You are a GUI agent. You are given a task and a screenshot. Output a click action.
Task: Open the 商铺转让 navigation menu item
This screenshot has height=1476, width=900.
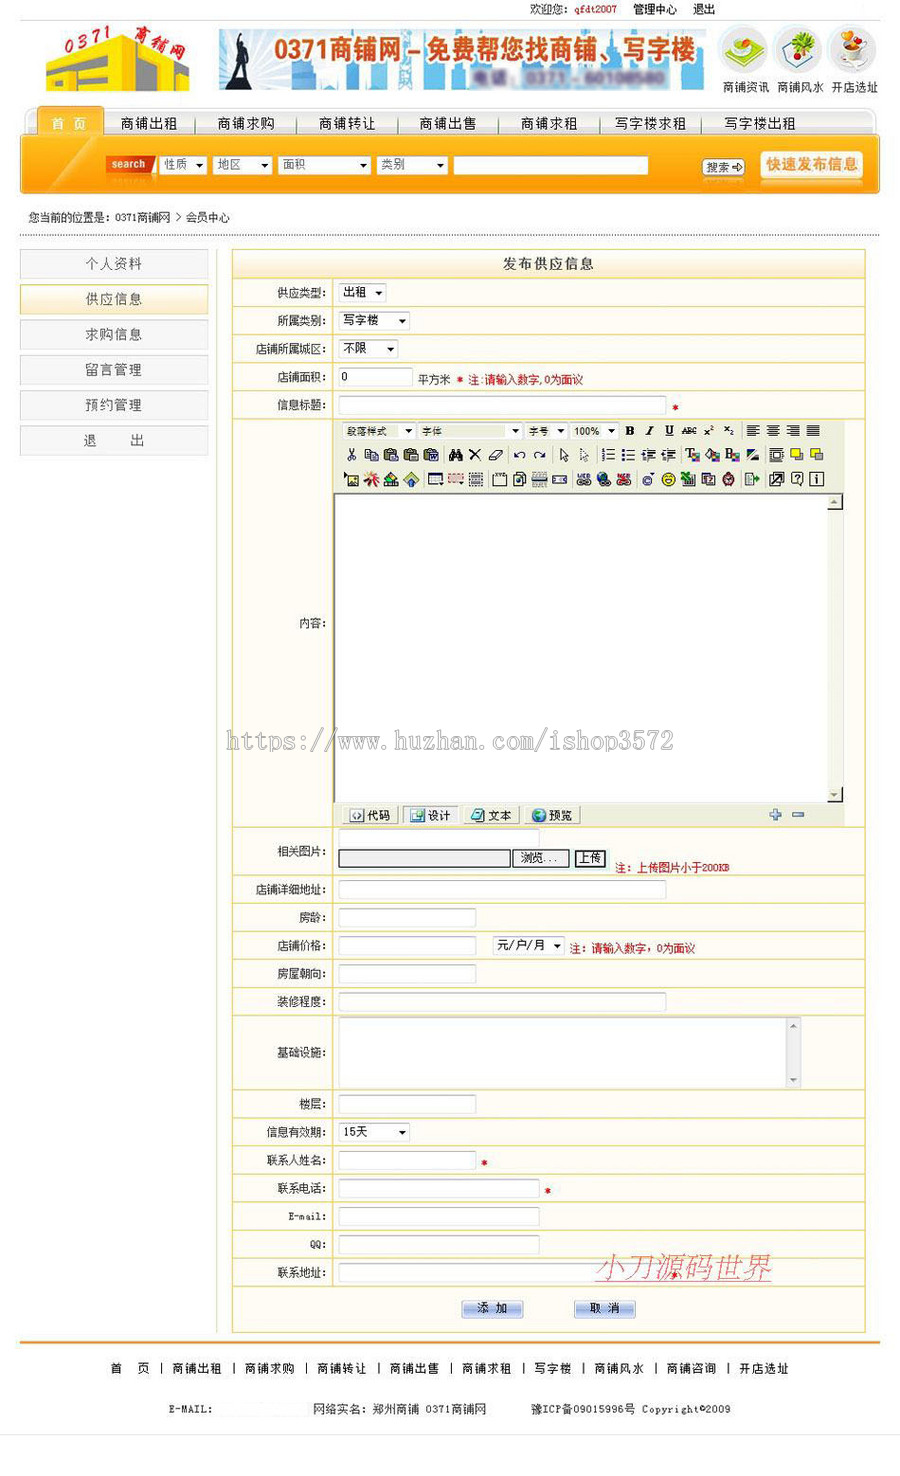(x=346, y=123)
